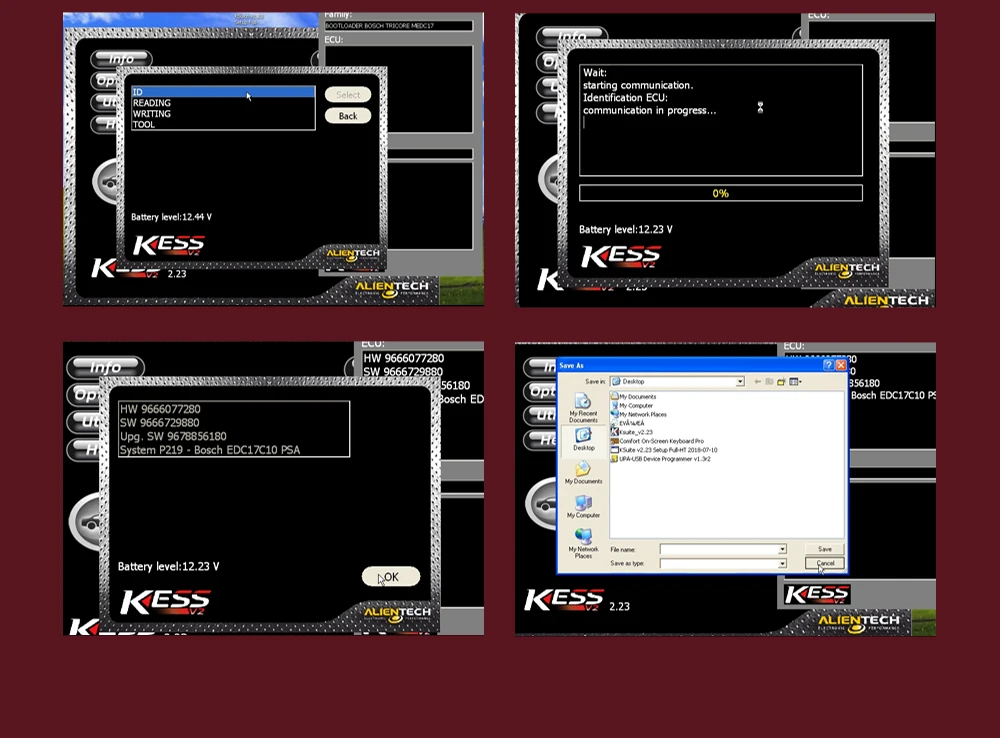Open My Documents in the places bar
The image size is (1000, 738).
[583, 473]
